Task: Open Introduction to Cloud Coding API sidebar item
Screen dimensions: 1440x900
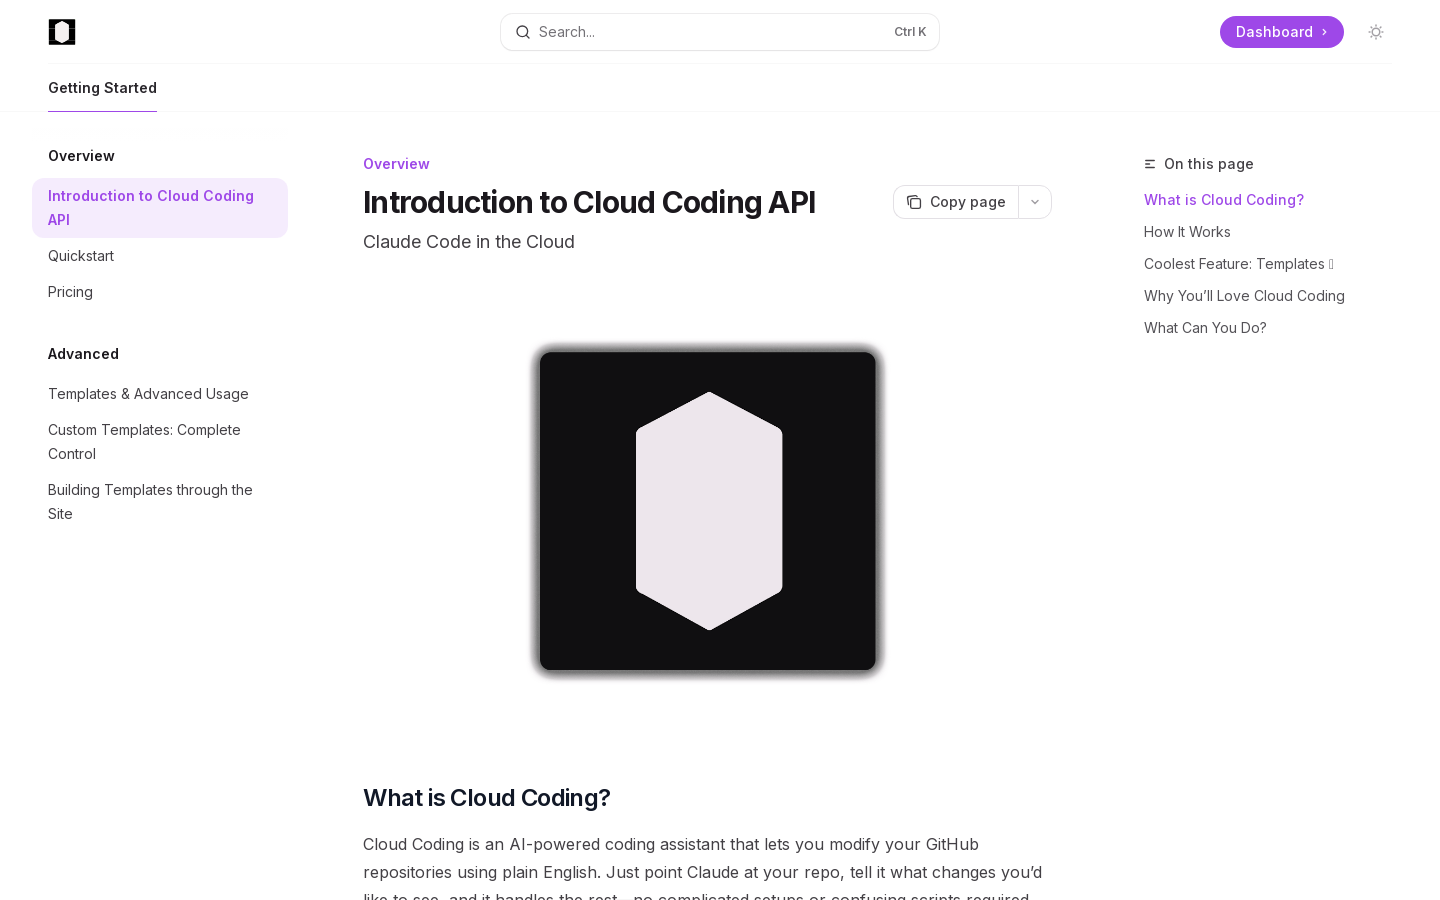Action: pos(160,208)
